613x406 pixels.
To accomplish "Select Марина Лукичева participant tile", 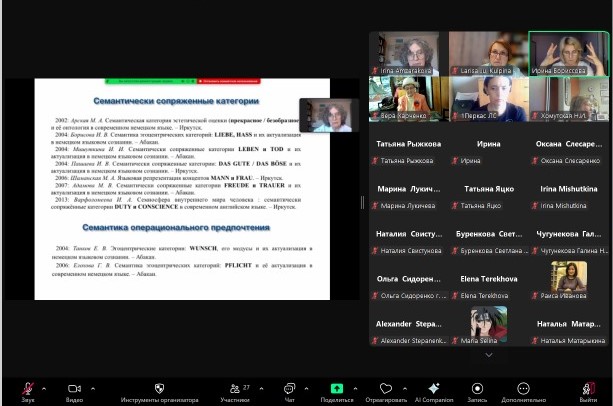I will (x=409, y=189).
